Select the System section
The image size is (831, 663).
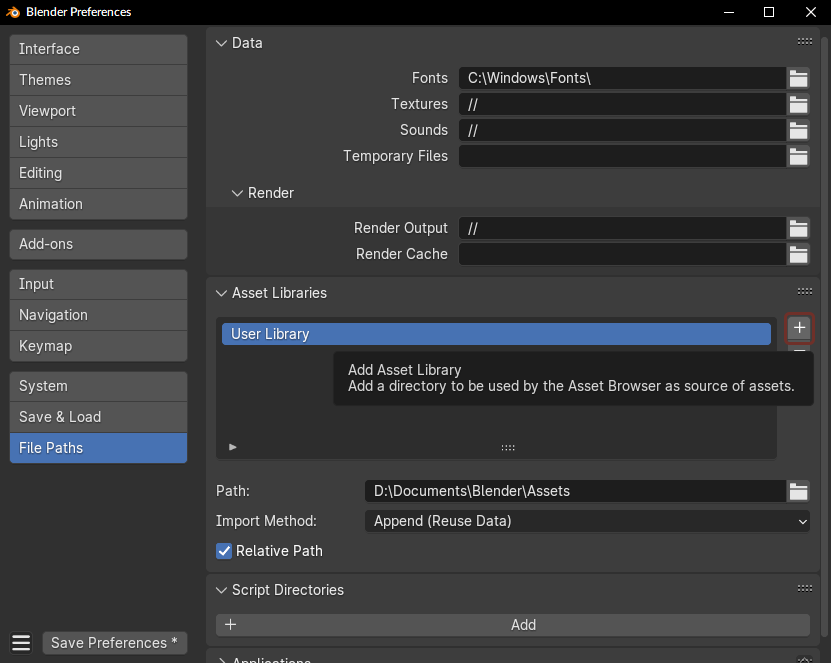99,386
